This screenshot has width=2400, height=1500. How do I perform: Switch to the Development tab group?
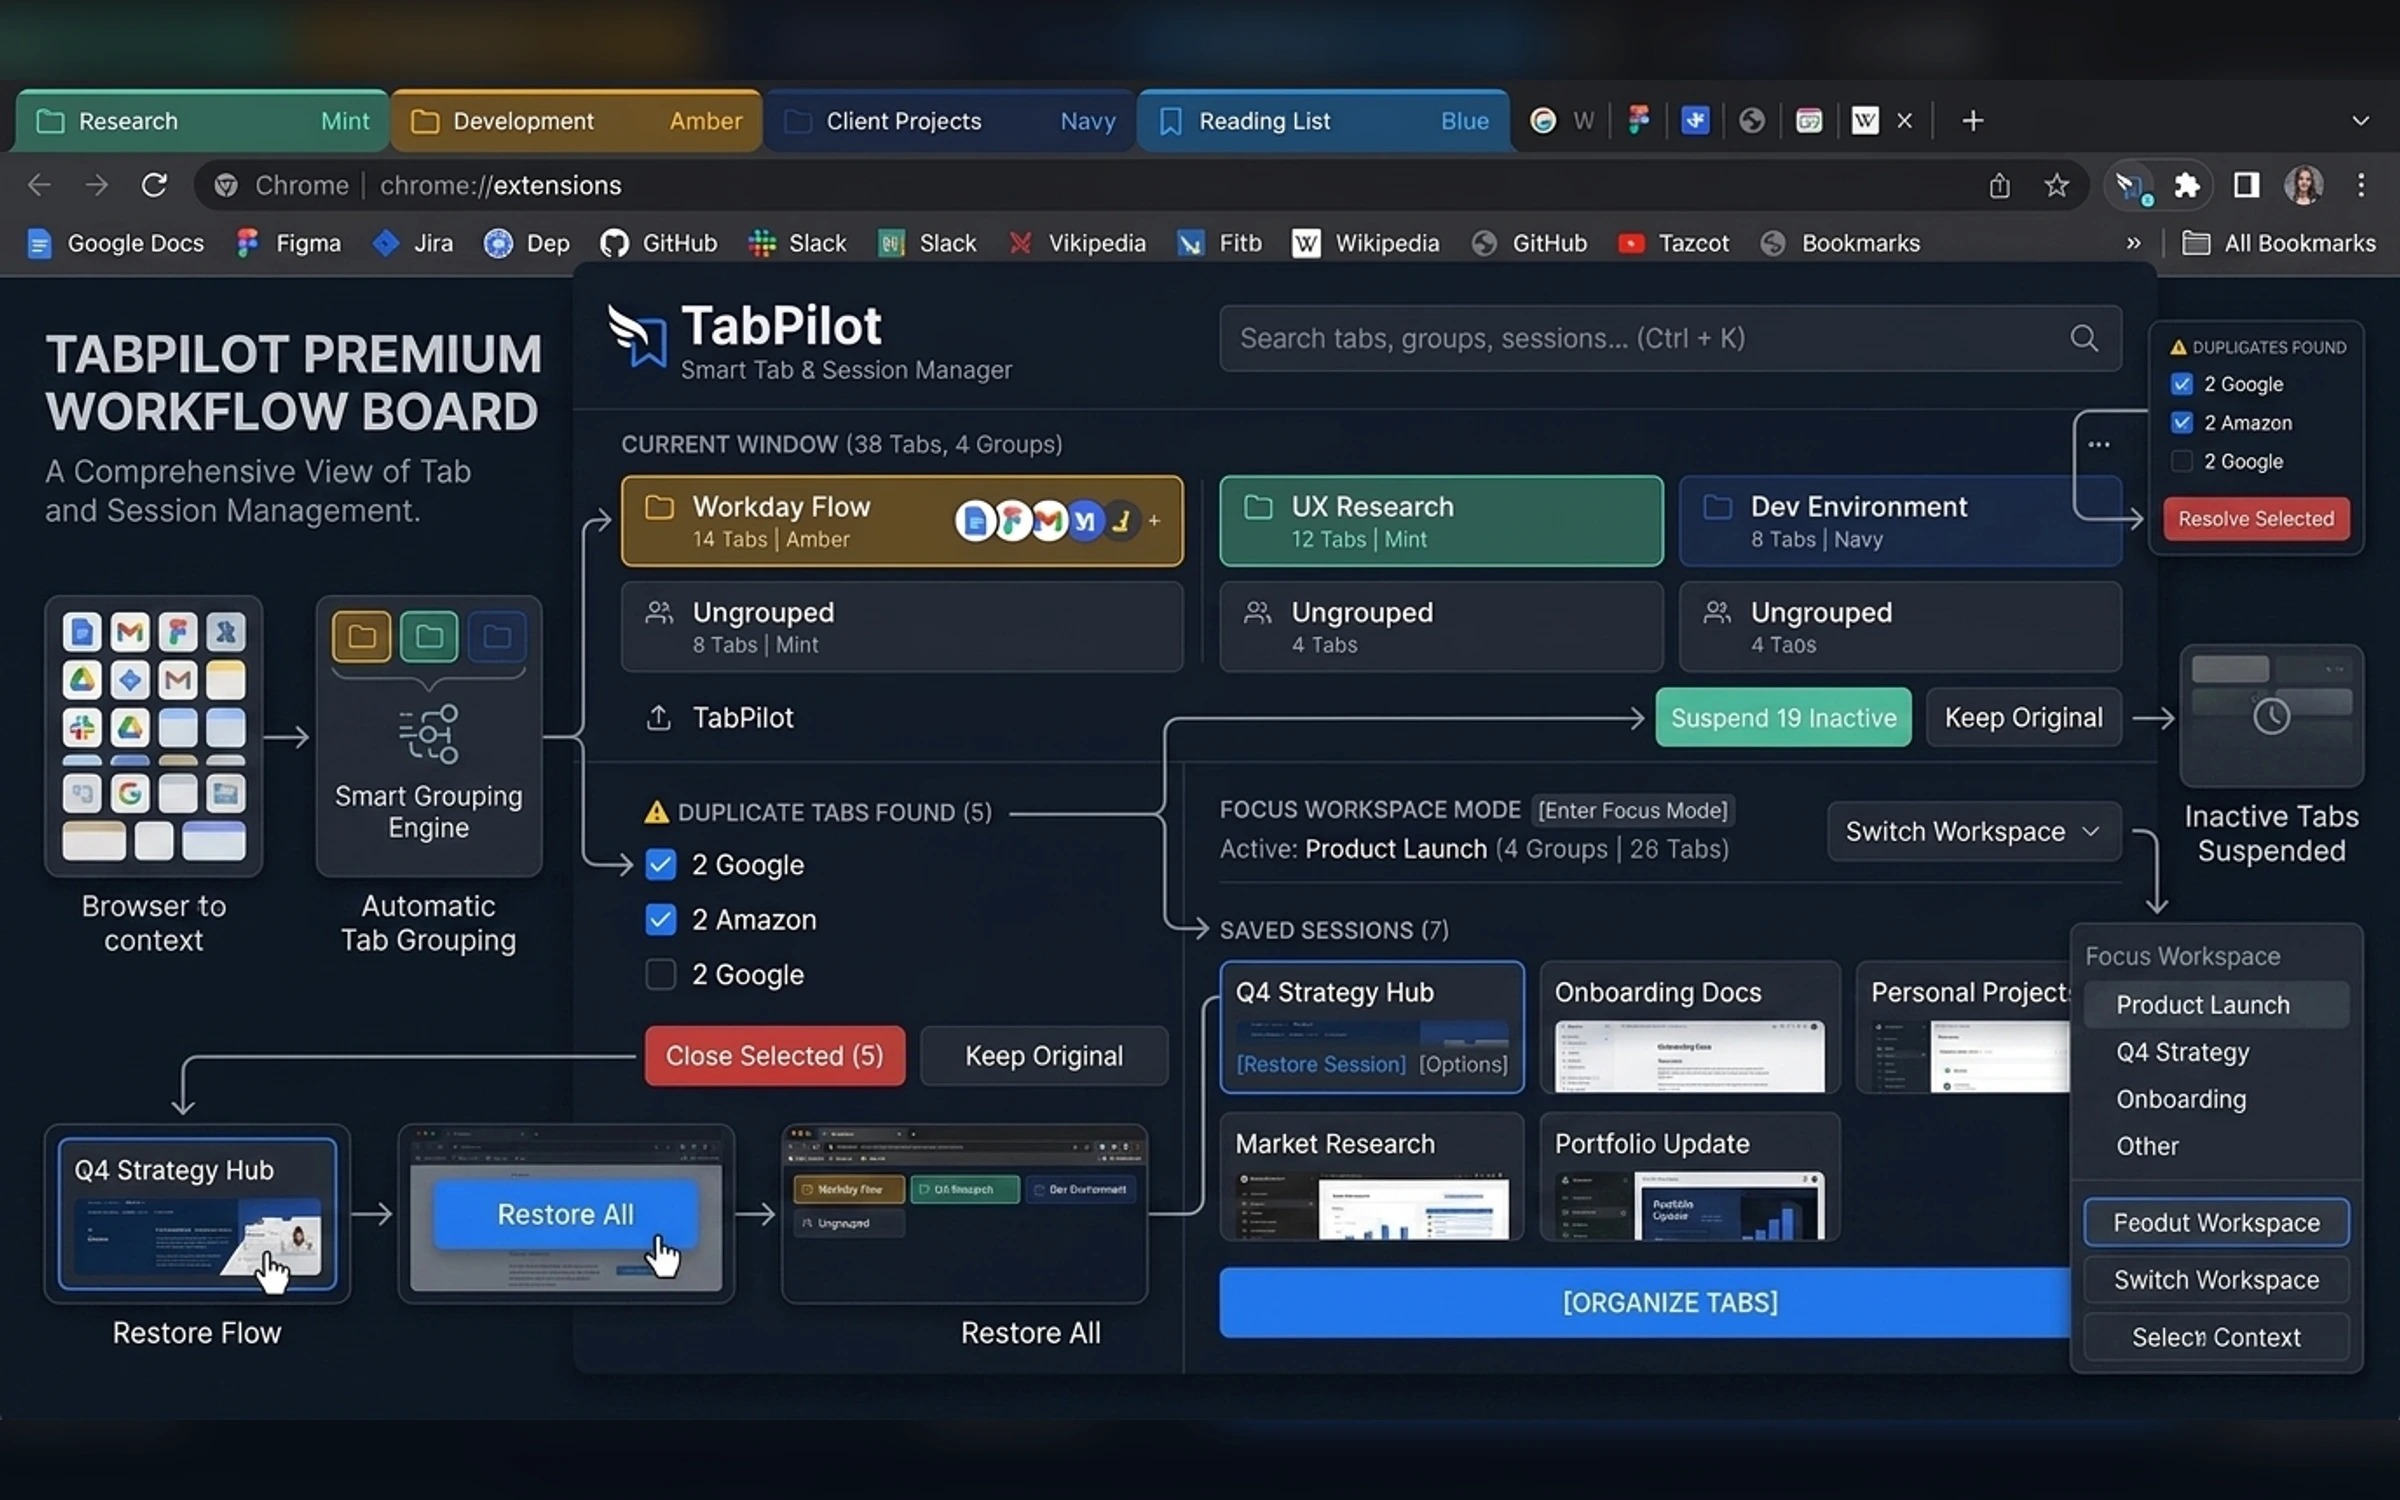click(576, 121)
